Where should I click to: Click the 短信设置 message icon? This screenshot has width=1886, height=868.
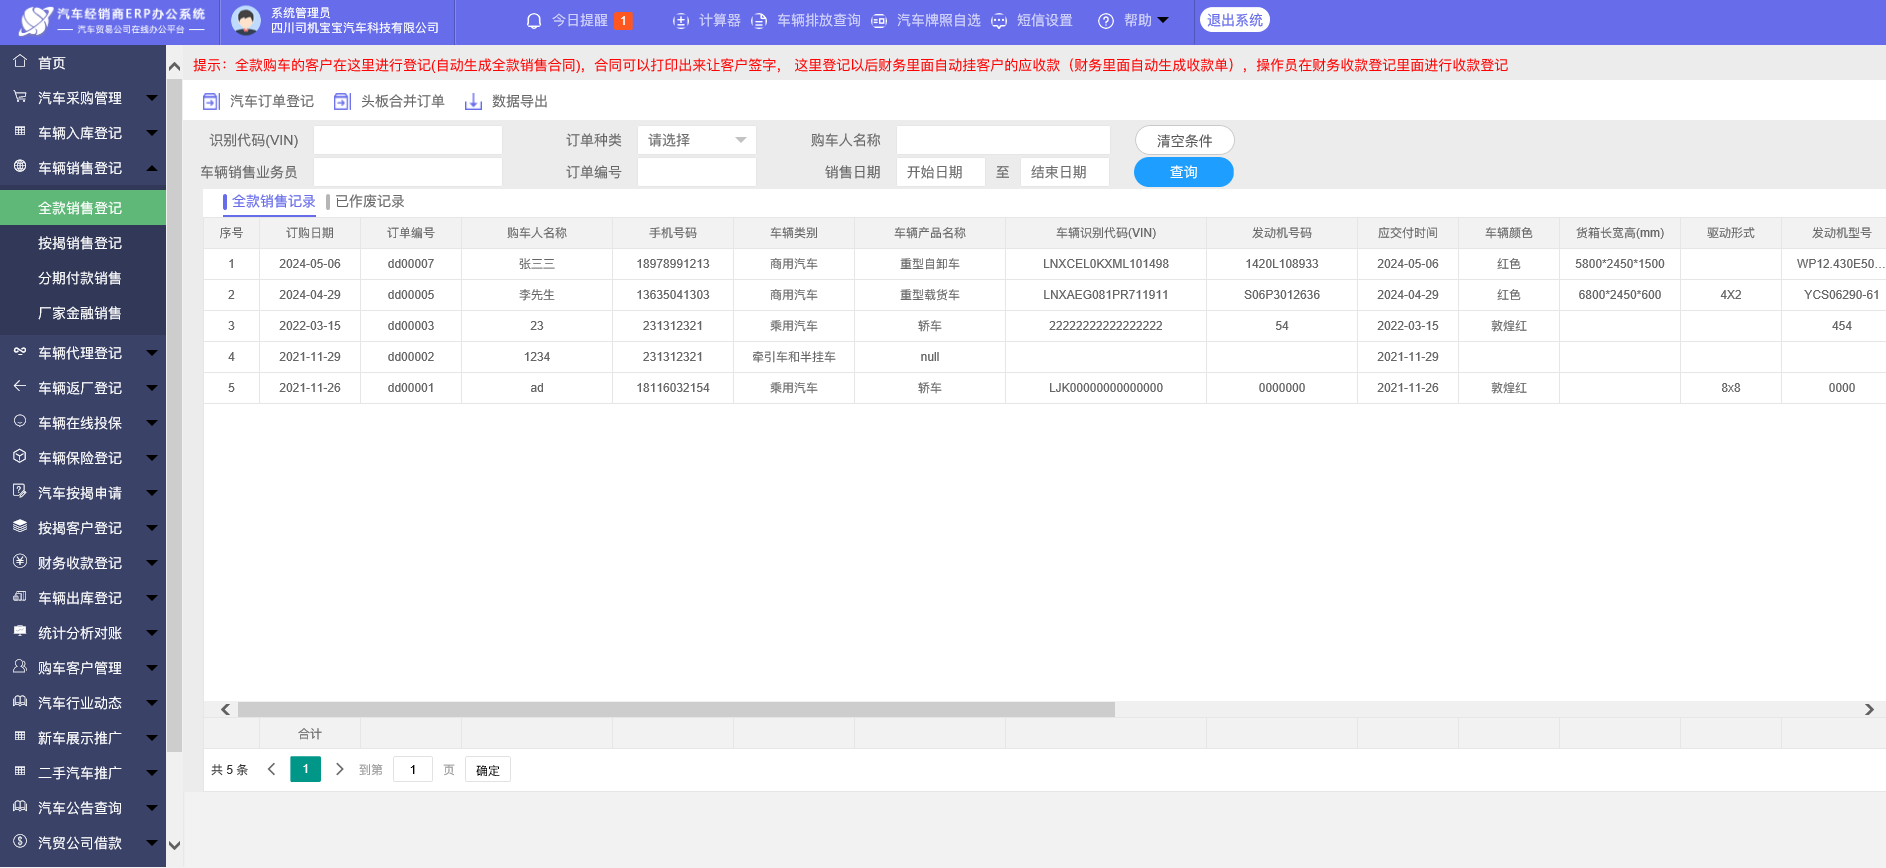pos(999,20)
